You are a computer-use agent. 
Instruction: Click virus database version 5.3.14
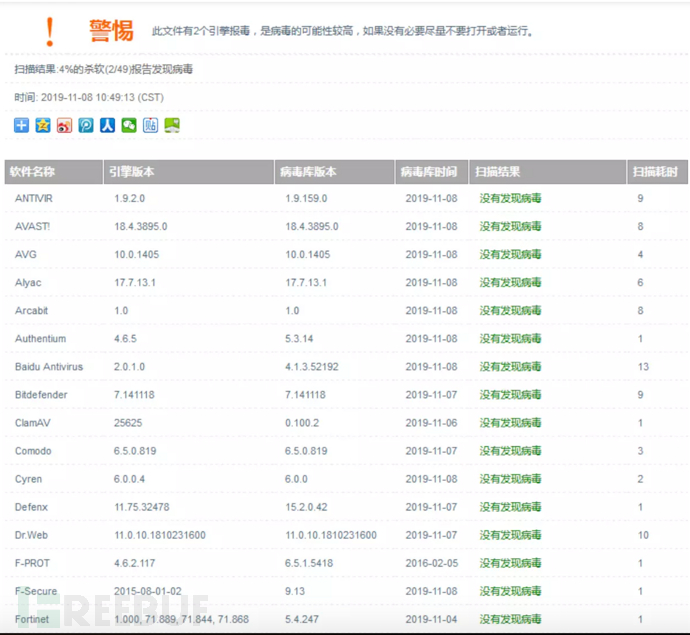[x=299, y=339]
